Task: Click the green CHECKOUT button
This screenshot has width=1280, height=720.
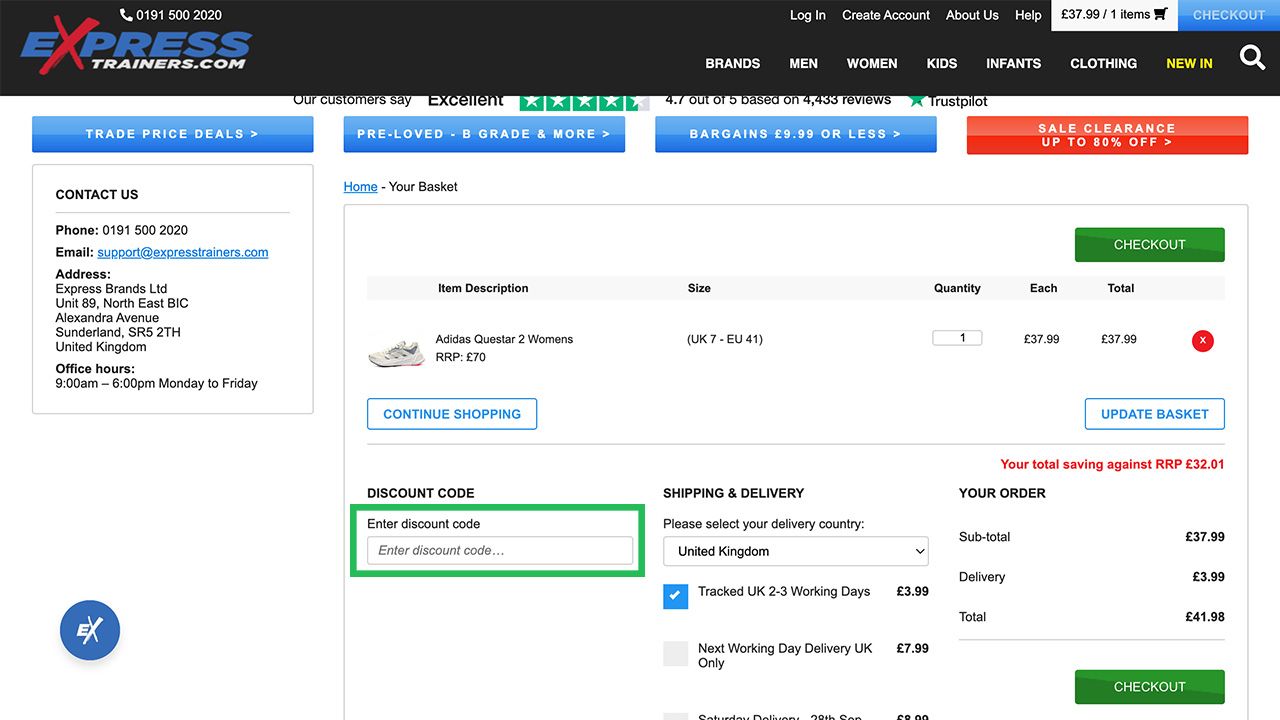Action: click(1149, 244)
